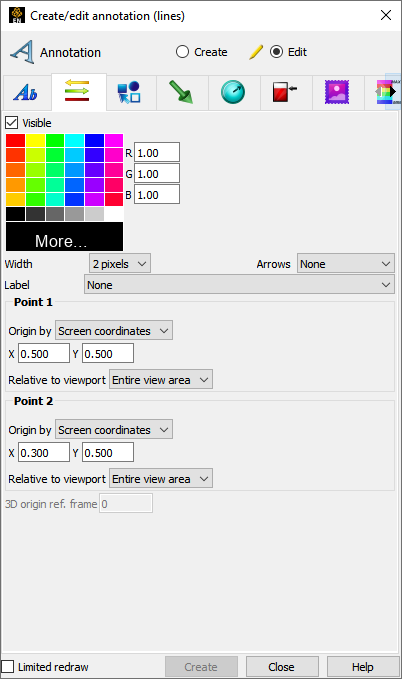Viewport: 402px width, 679px height.
Task: Click the disabled Create button
Action: pos(201,667)
